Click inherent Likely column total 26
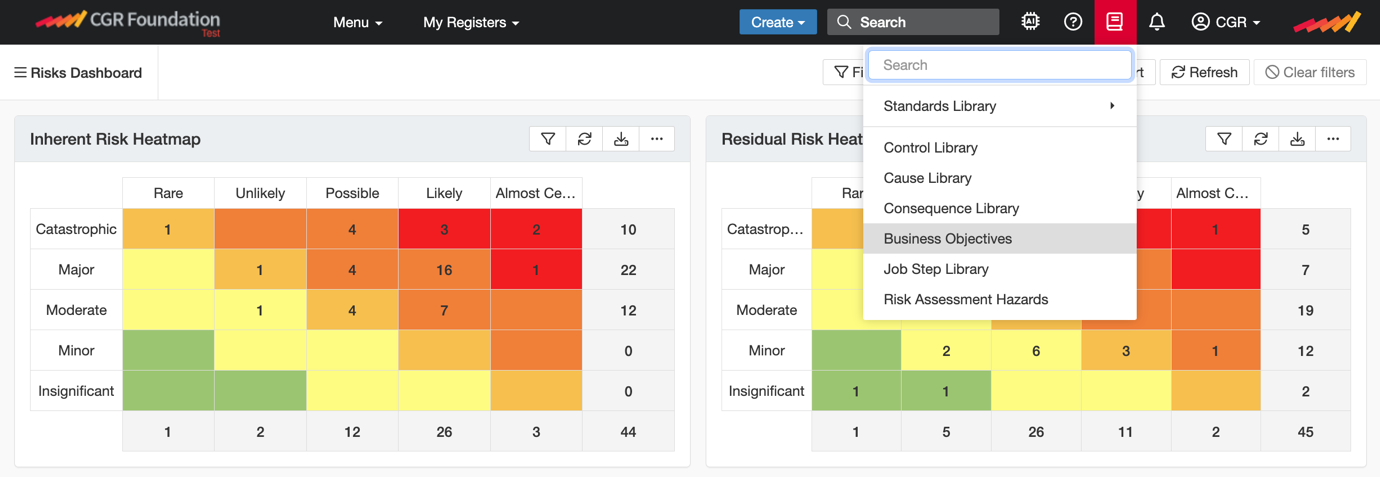 [x=444, y=432]
